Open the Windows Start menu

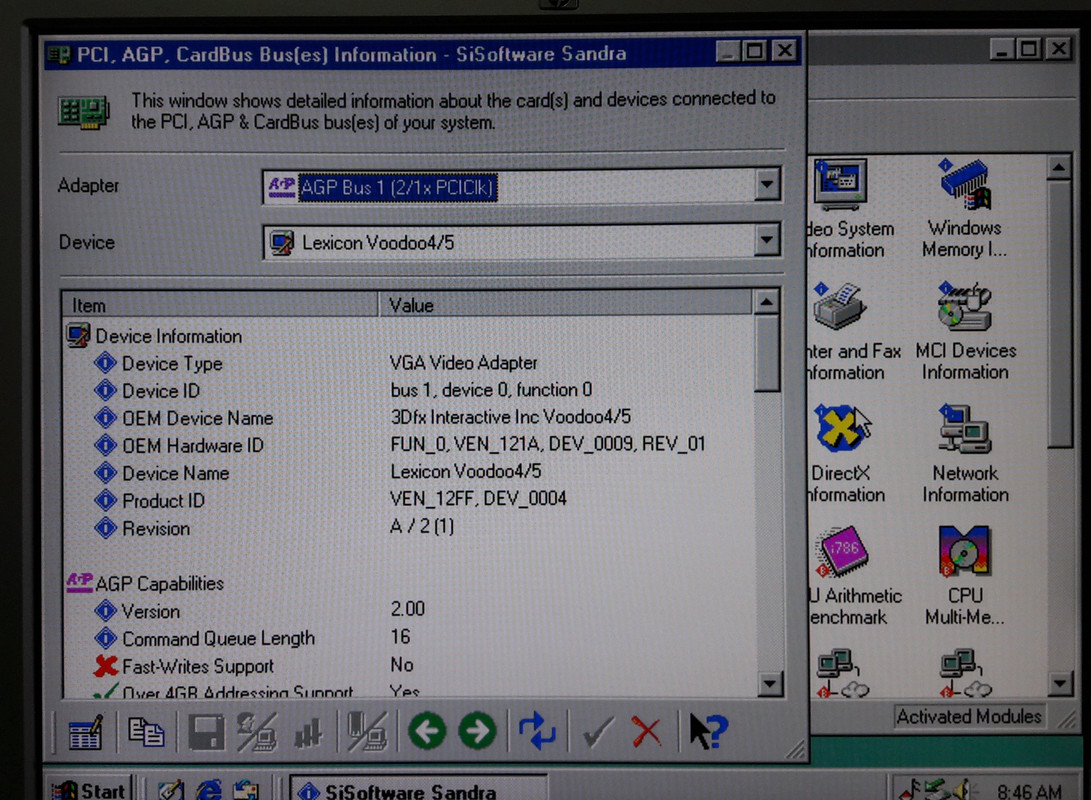[89, 790]
